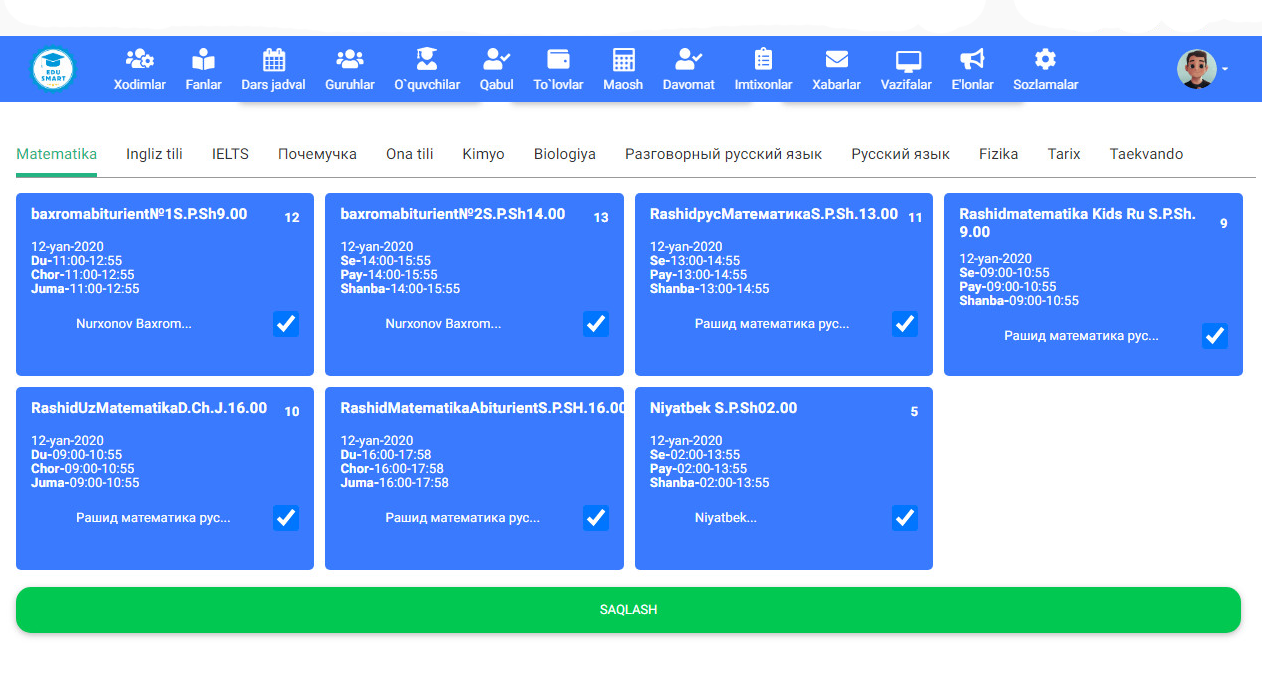Click the Xabarlar envelope icon
This screenshot has width=1262, height=699.
click(x=836, y=59)
